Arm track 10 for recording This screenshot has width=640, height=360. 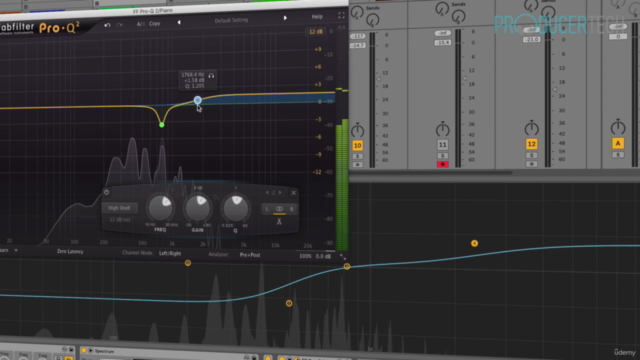click(x=358, y=165)
